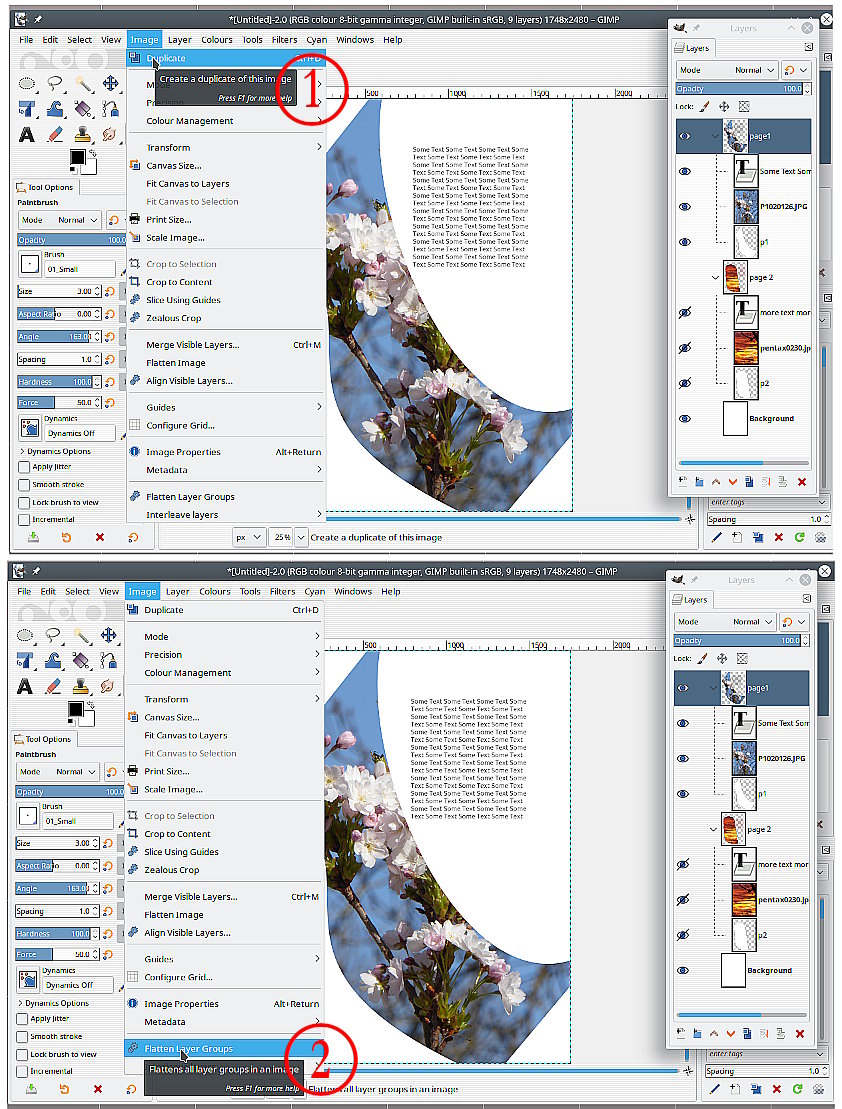Open layer Mode dropdown in upper Layers panel
842x1109 pixels.
click(727, 70)
